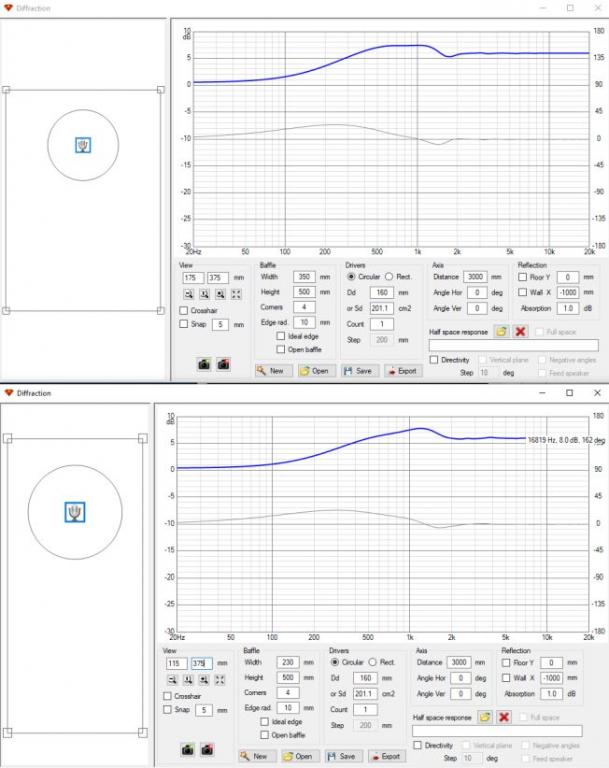Click the zoom in icon in the lower View panel

coord(204,680)
